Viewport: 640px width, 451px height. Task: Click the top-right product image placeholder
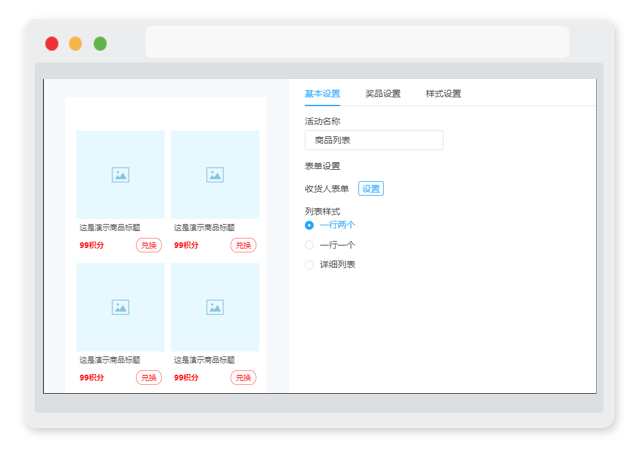(x=215, y=175)
